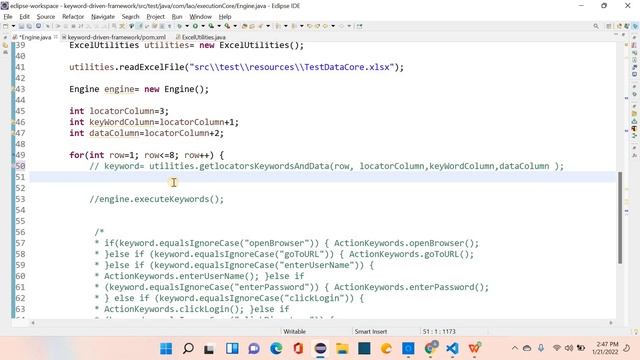Click the Eclipse IDE taskbar icon
The height and width of the screenshot is (360, 640).
[x=320, y=349]
